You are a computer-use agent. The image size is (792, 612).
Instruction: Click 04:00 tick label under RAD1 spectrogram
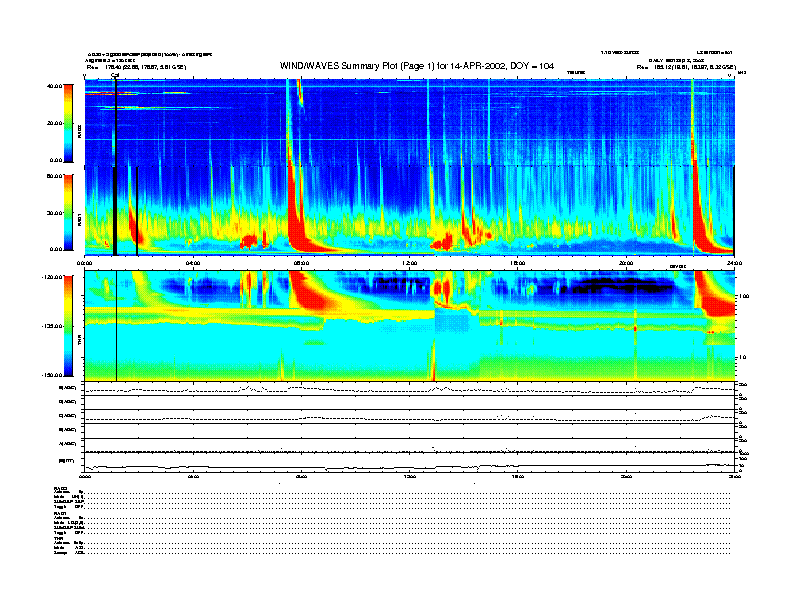(193, 263)
